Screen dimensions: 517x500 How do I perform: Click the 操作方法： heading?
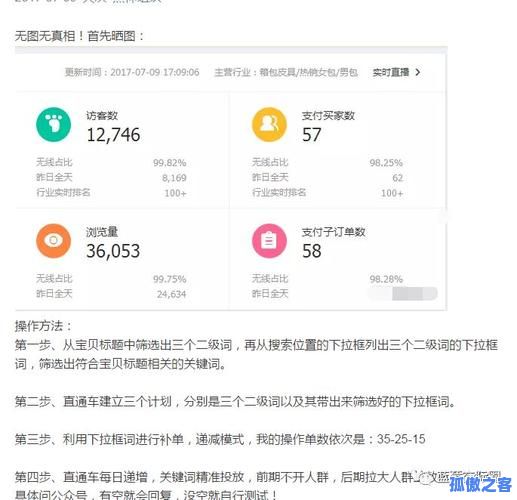click(43, 326)
